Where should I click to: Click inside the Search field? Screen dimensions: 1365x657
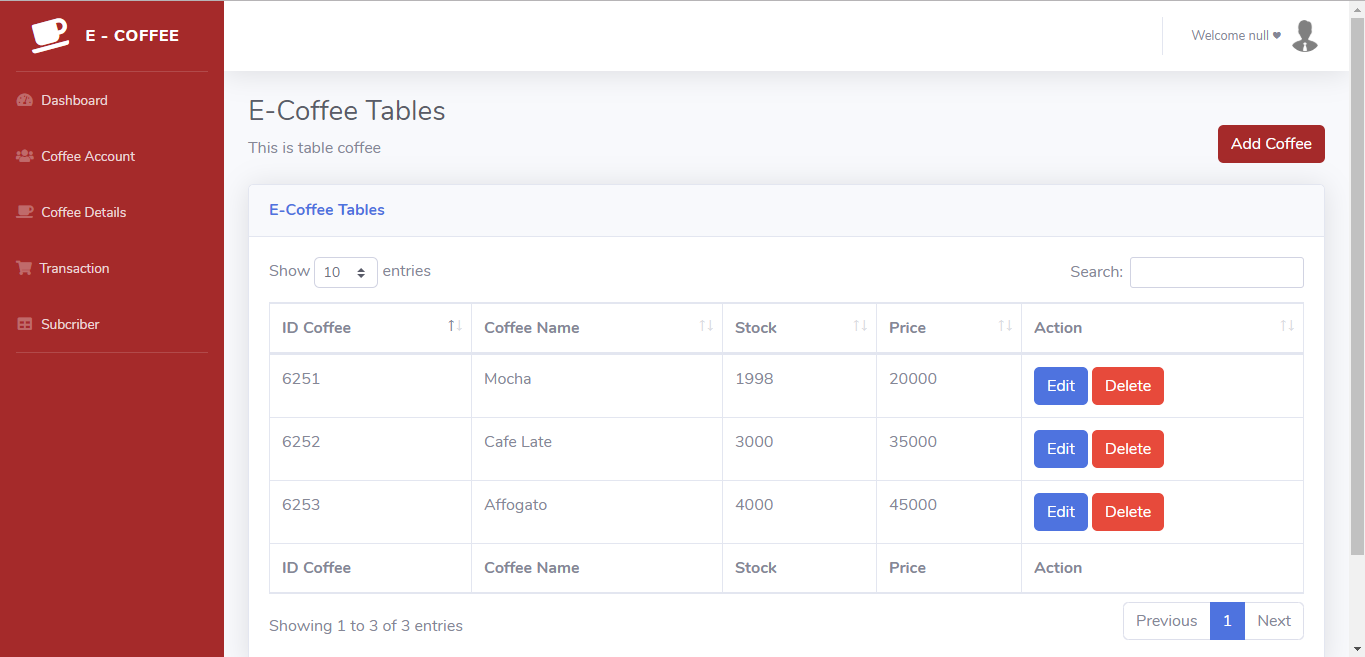point(1216,272)
